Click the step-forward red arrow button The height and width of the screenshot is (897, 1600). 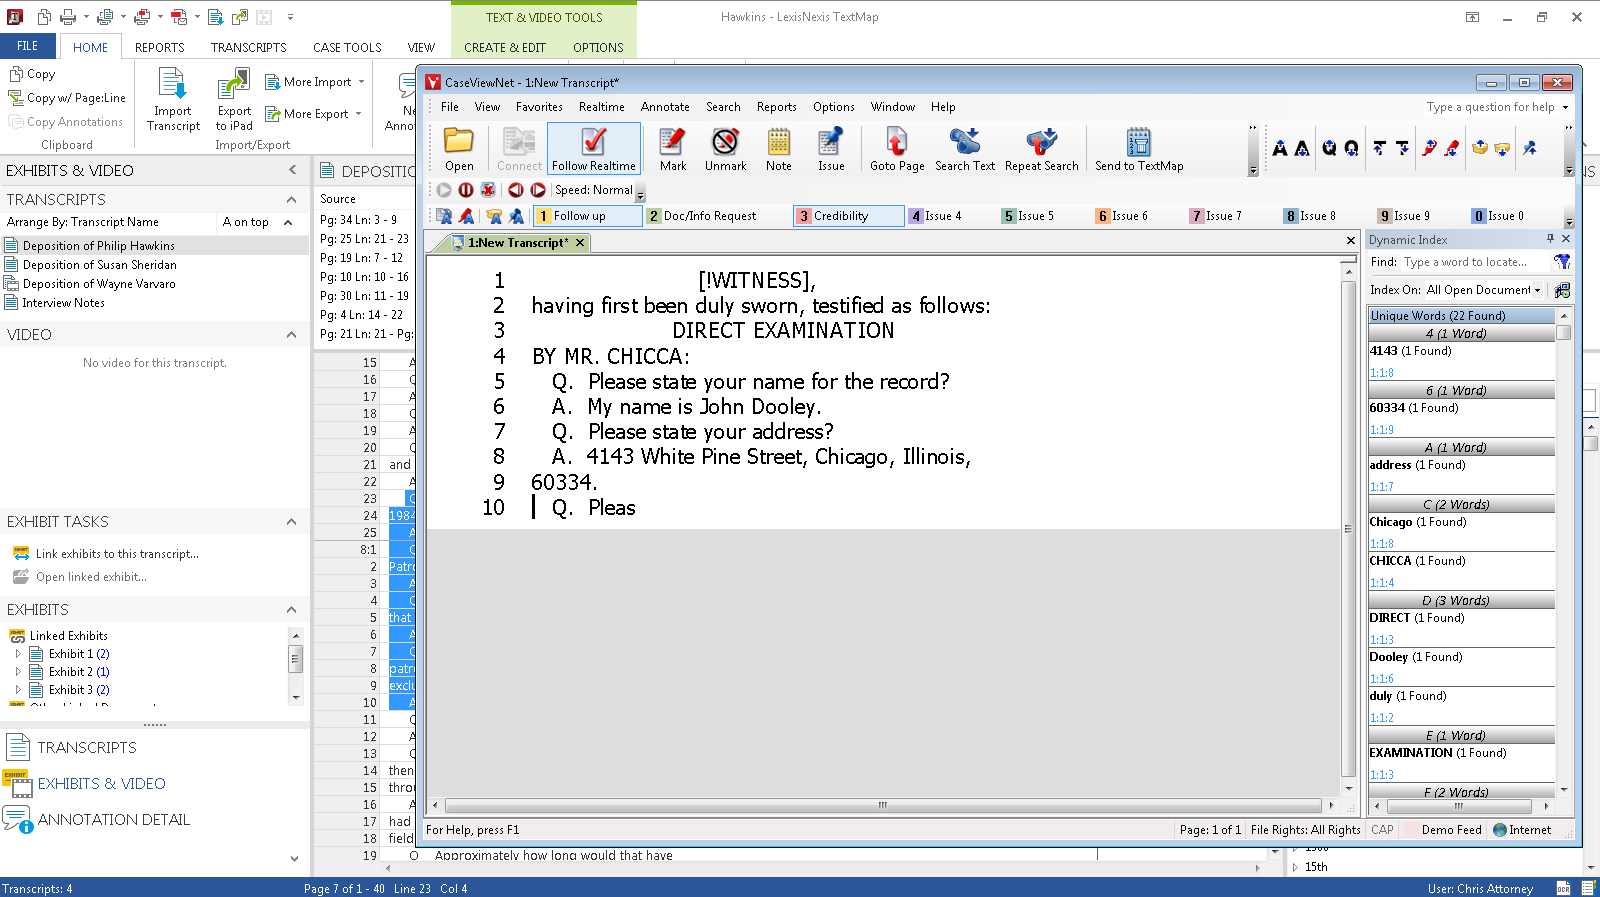click(x=538, y=190)
